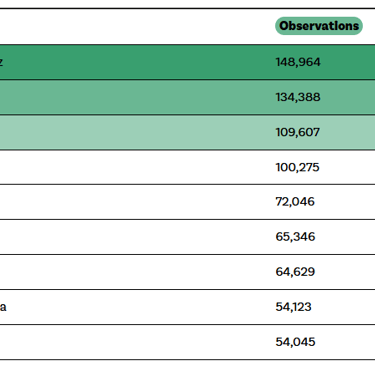The width and height of the screenshot is (375, 366).
Task: Choose the 64,629 observations entry
Action: click(x=295, y=272)
